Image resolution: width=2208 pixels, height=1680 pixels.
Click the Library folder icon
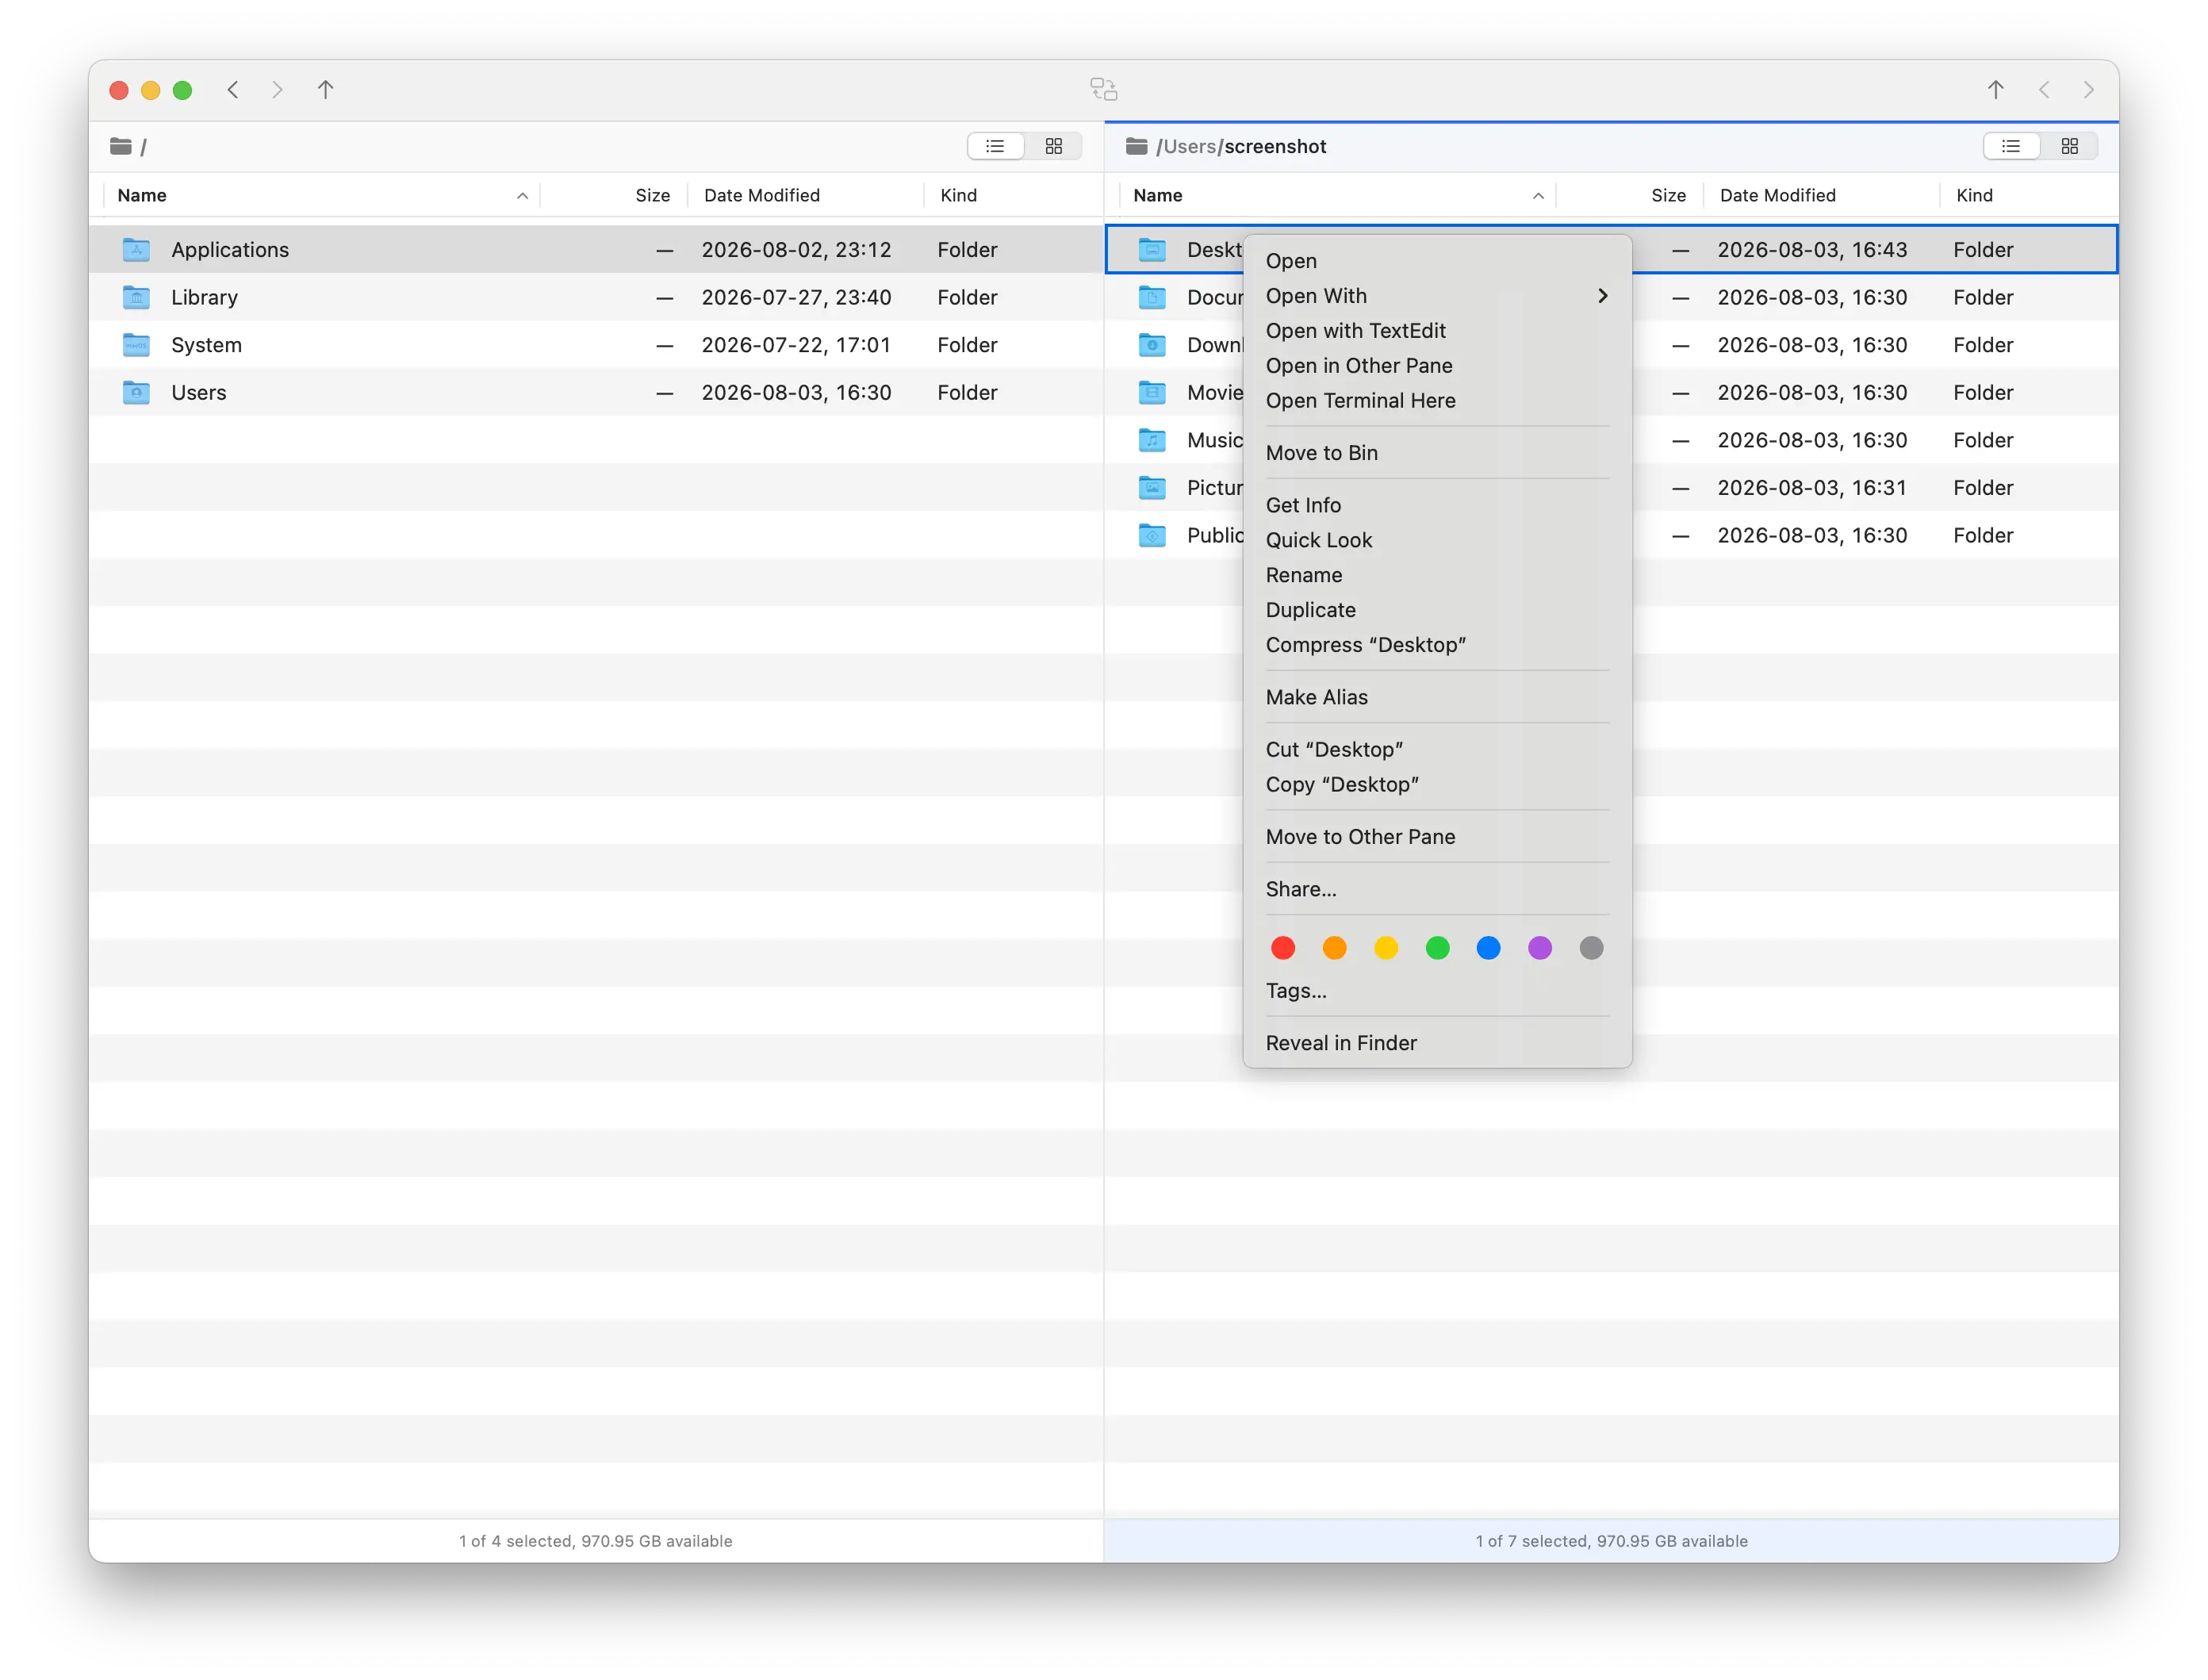click(x=136, y=297)
